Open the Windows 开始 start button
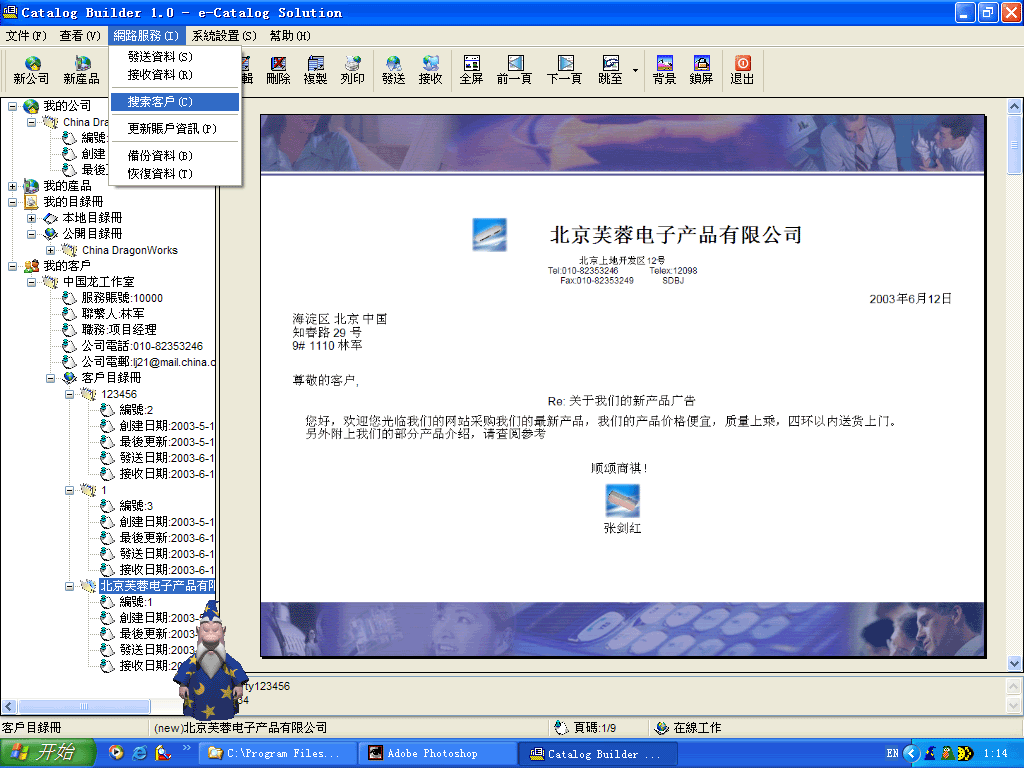Viewport: 1024px width, 768px height. pyautogui.click(x=48, y=753)
